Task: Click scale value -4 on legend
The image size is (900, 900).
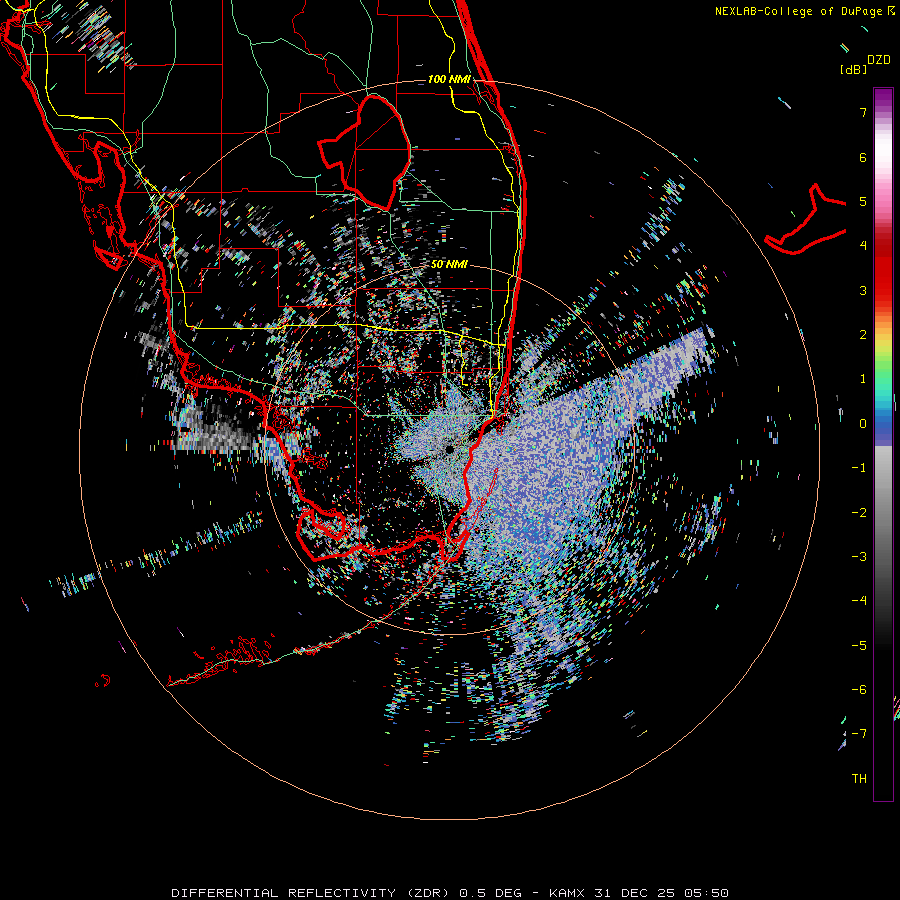Action: click(x=859, y=601)
